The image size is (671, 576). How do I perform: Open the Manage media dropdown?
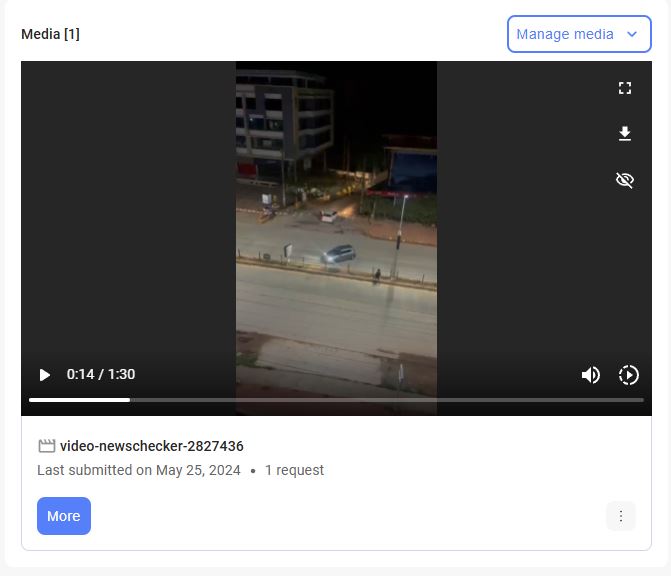point(566,34)
